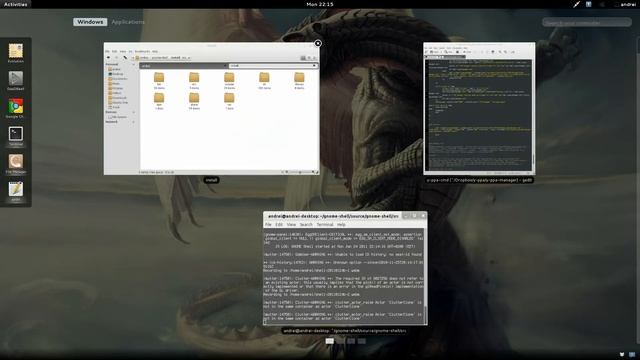Open the accessibility menu icon in top panel
The image size is (640, 360).
click(x=589, y=4)
